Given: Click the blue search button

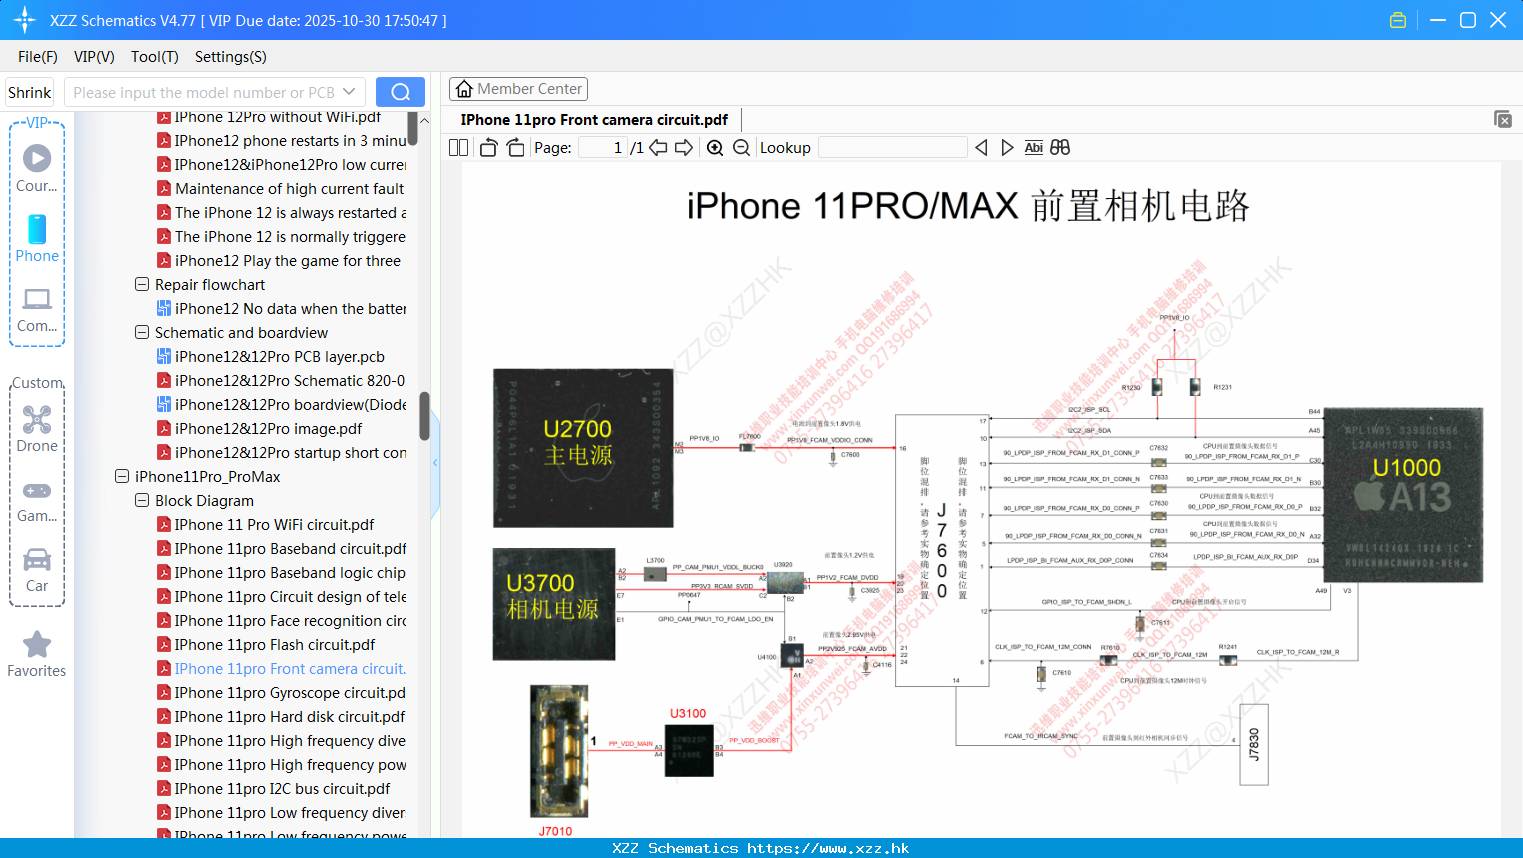Looking at the screenshot, I should click(x=400, y=92).
